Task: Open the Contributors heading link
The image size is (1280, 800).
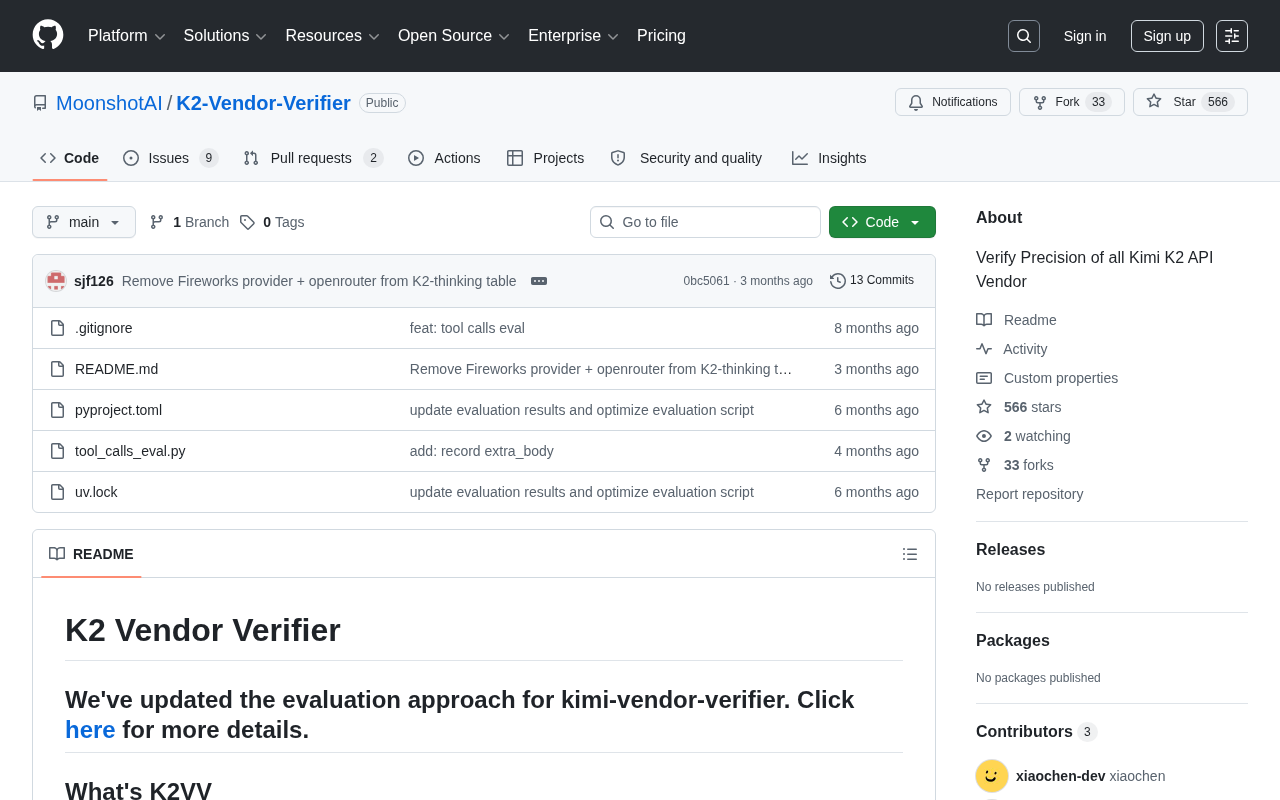Action: [x=1036, y=732]
